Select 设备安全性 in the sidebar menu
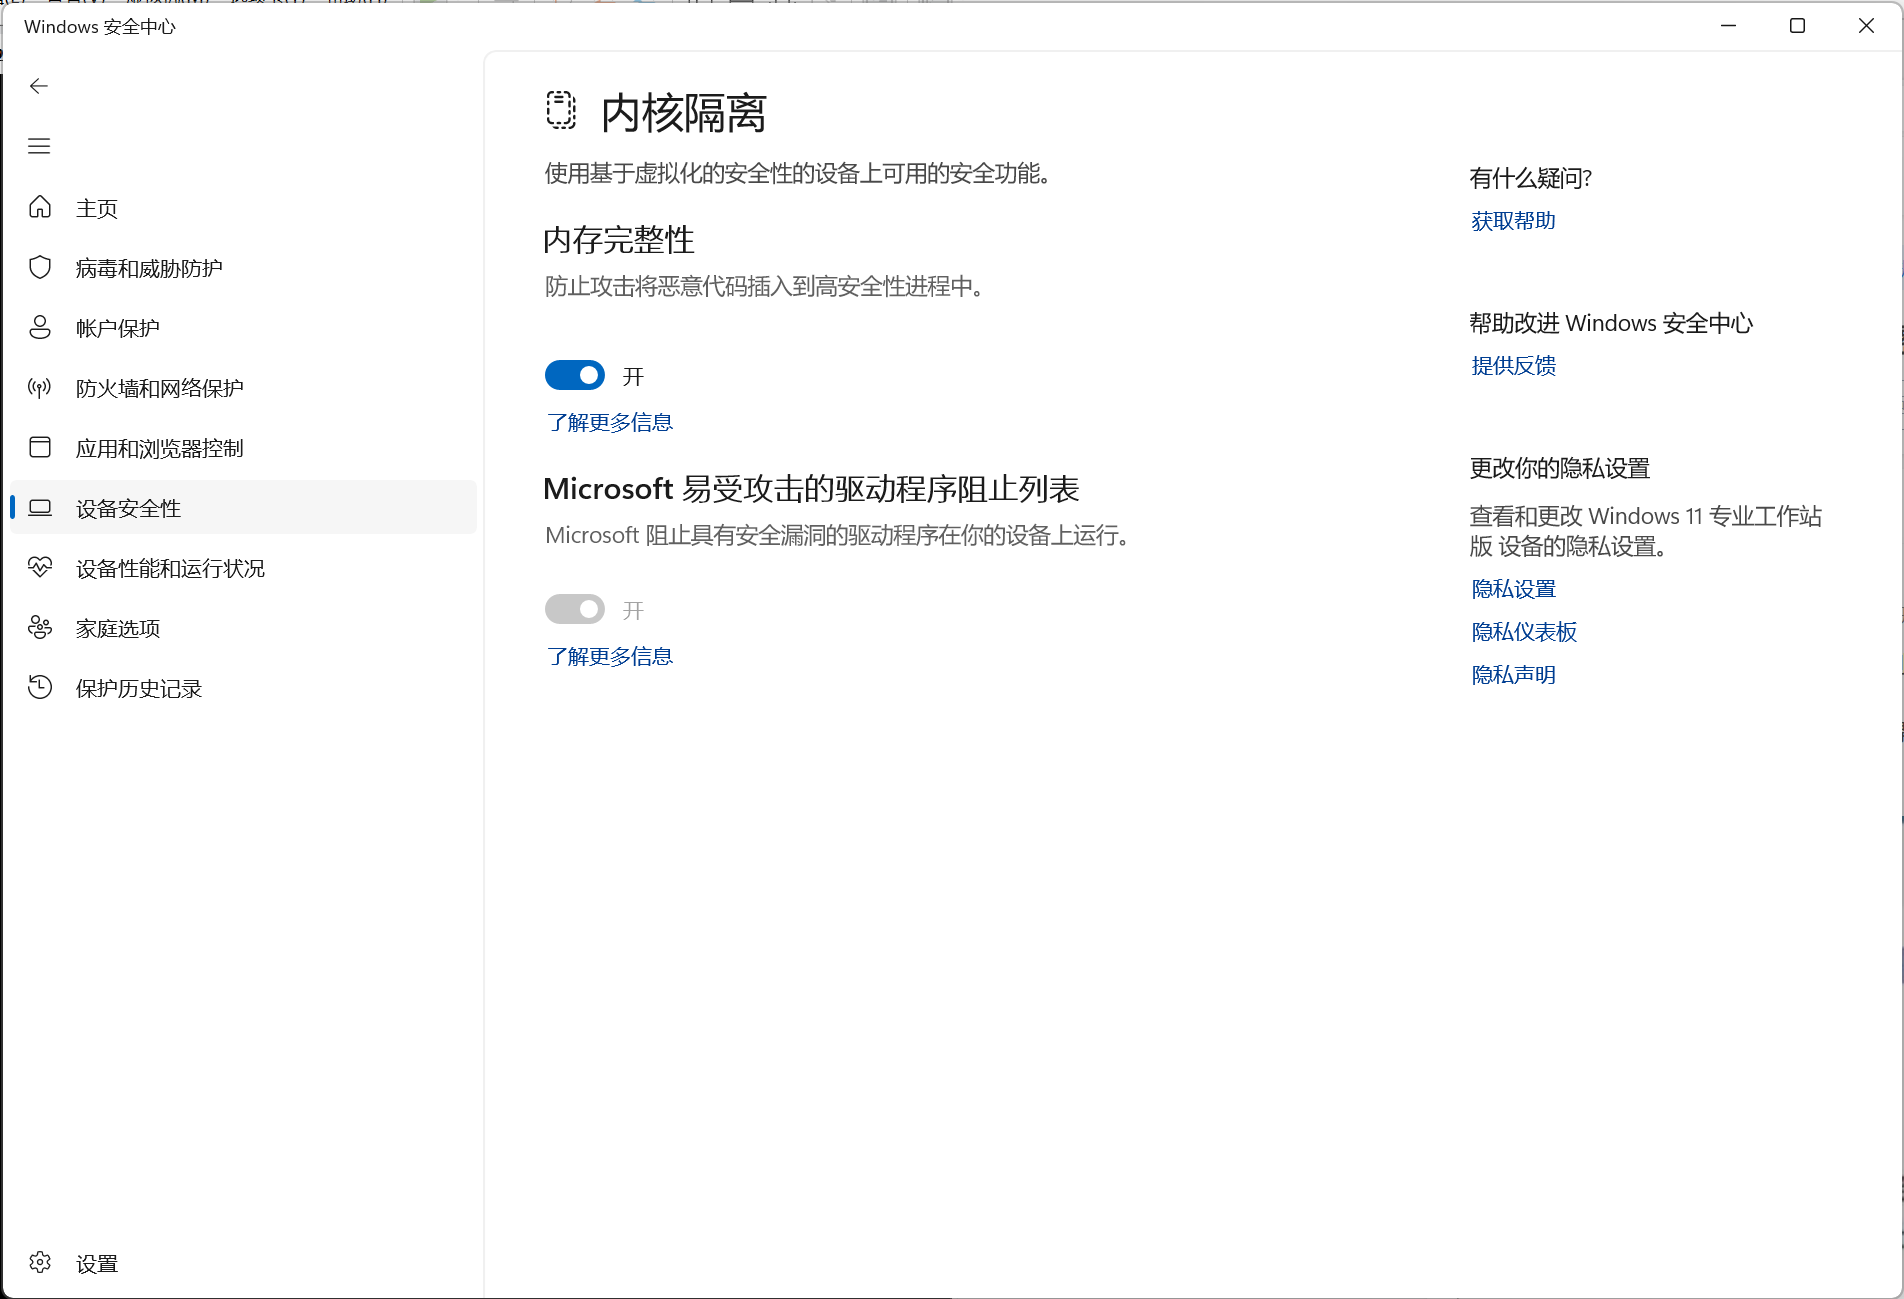Viewport: 1904px width, 1299px height. pos(127,507)
